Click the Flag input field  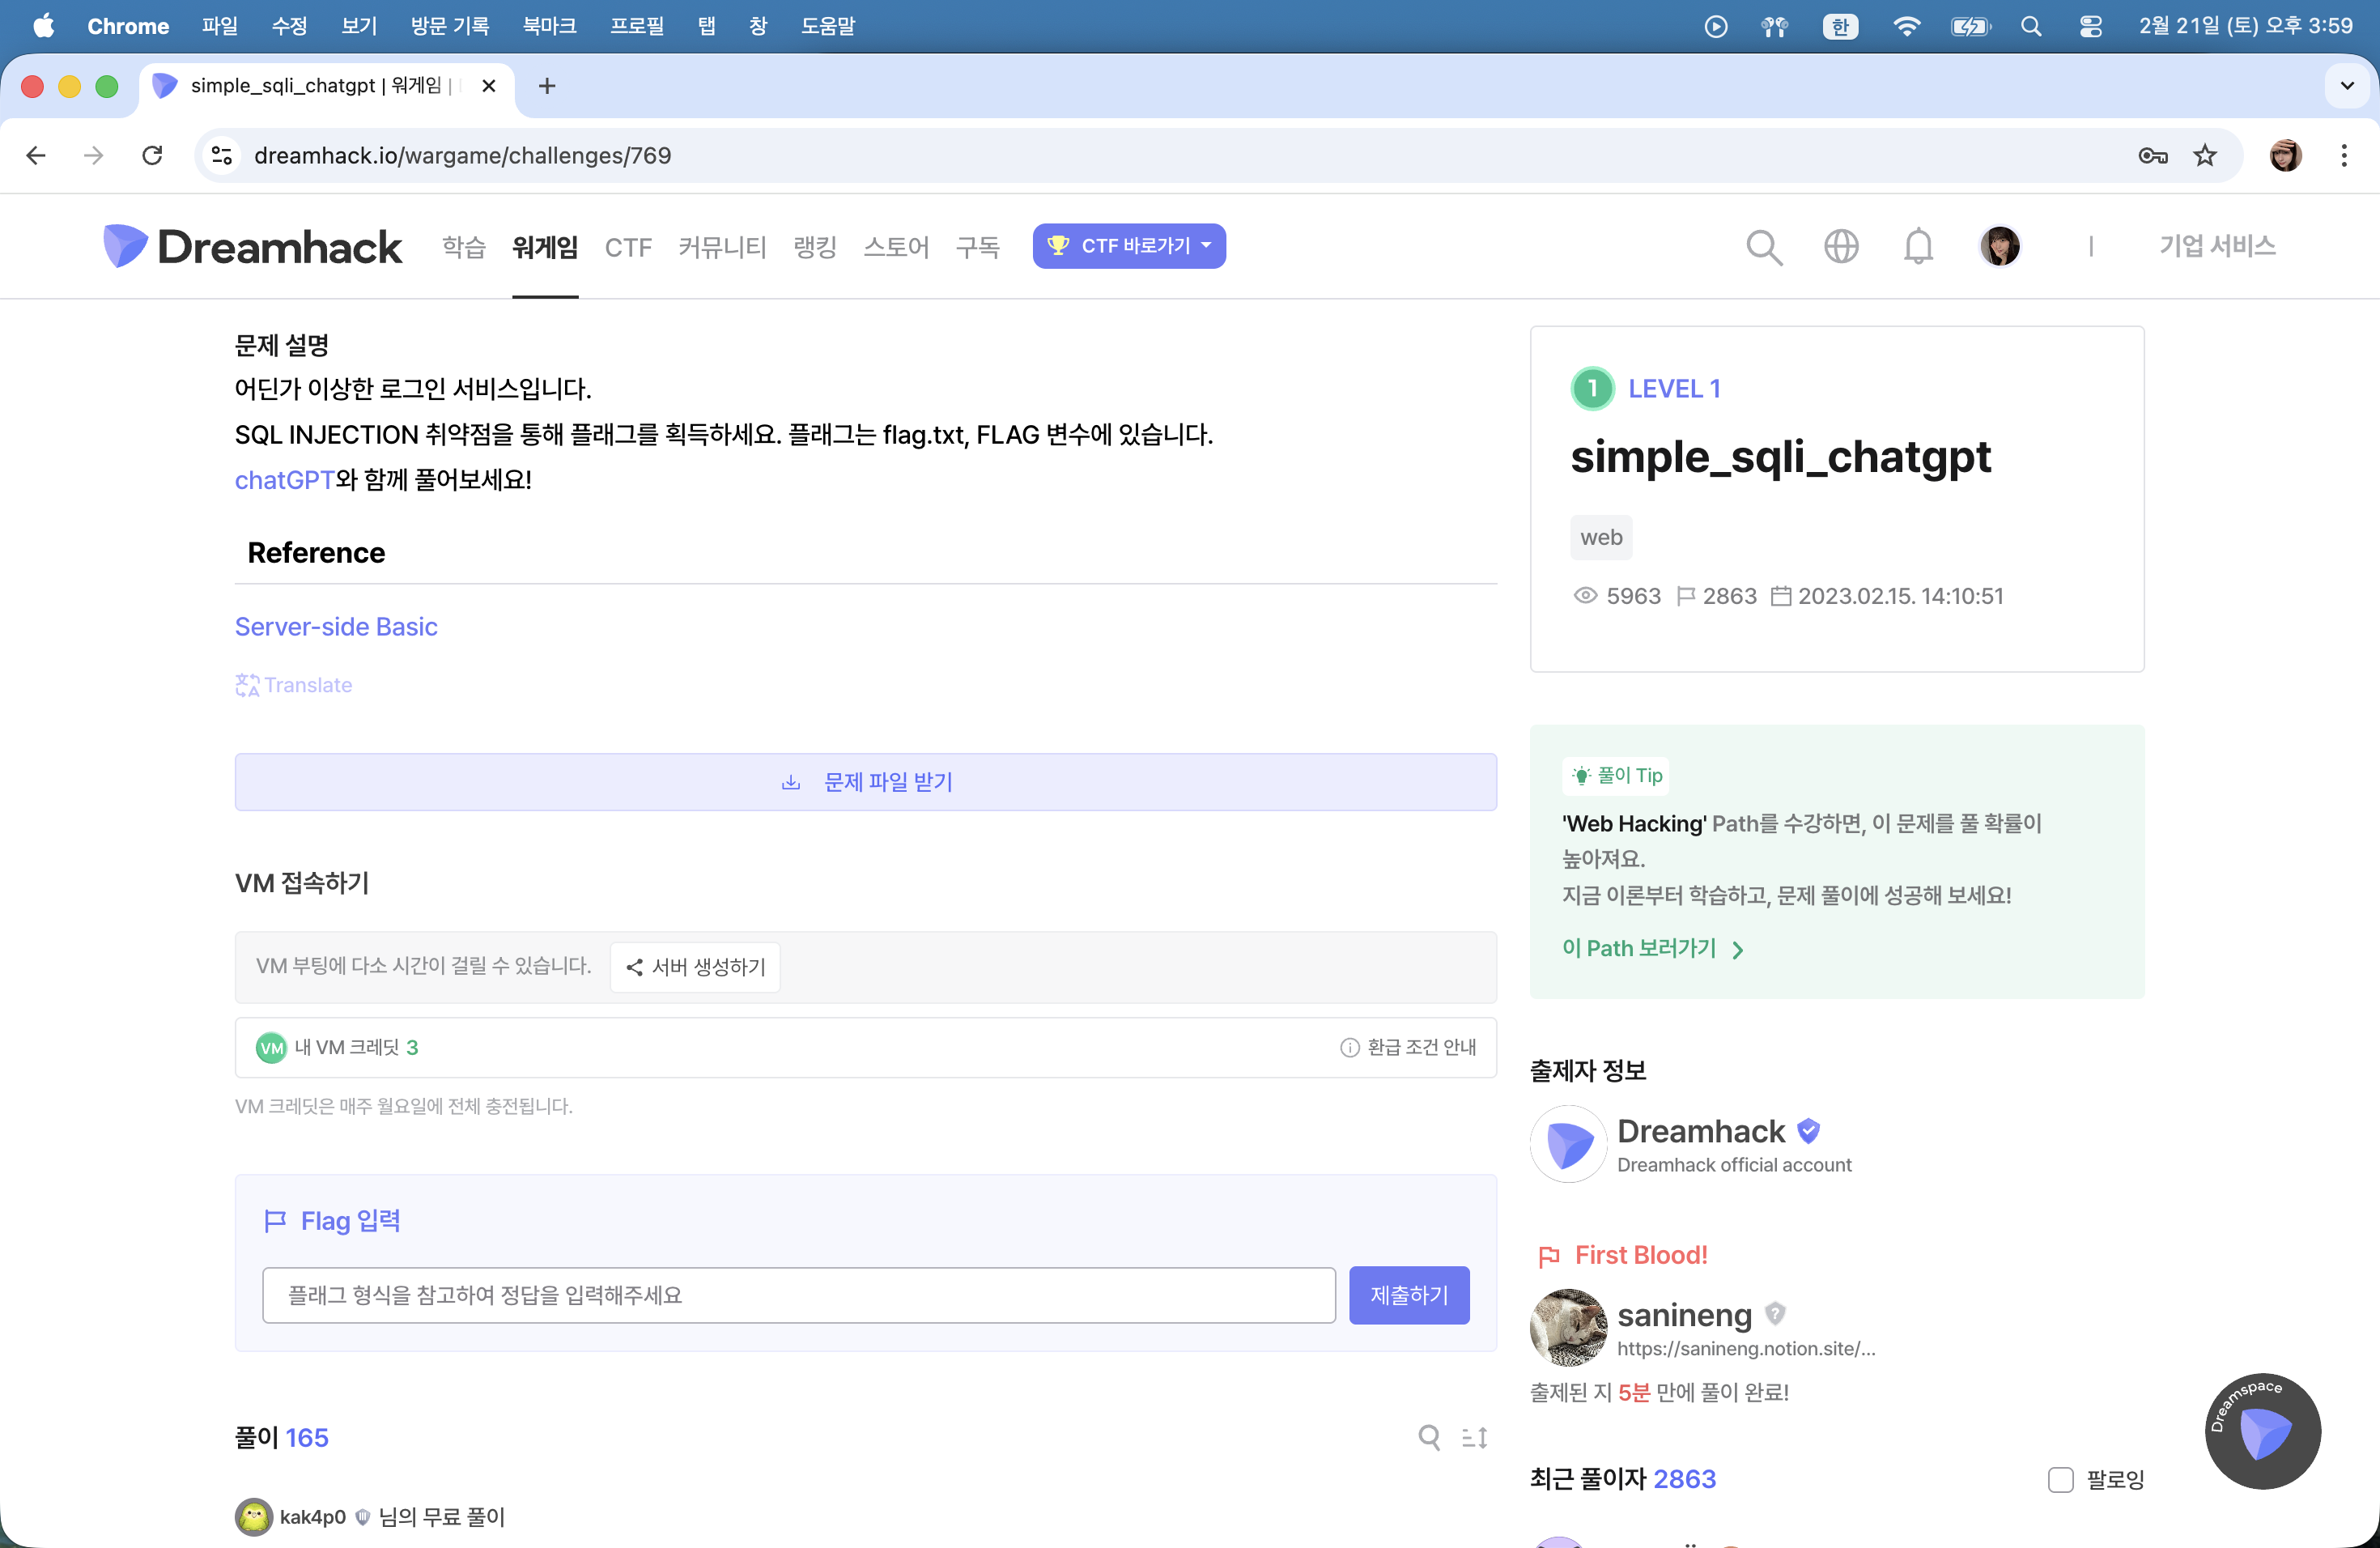pyautogui.click(x=798, y=1295)
